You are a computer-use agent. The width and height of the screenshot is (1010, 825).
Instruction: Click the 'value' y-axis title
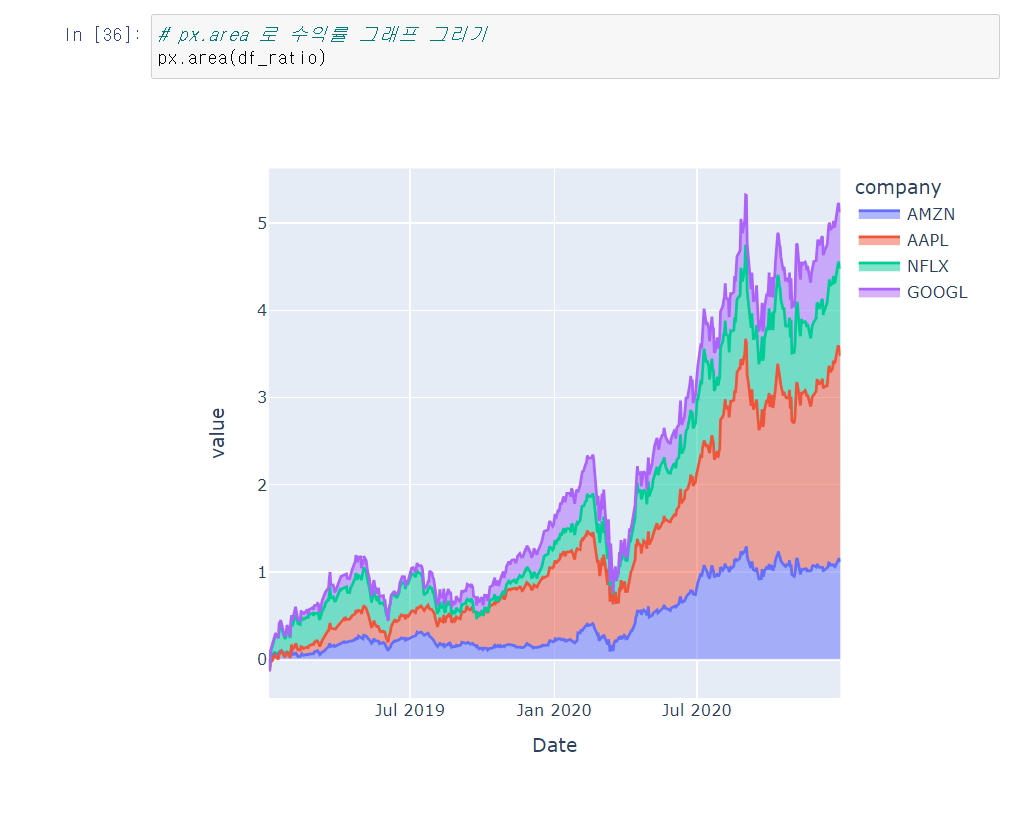coord(218,433)
